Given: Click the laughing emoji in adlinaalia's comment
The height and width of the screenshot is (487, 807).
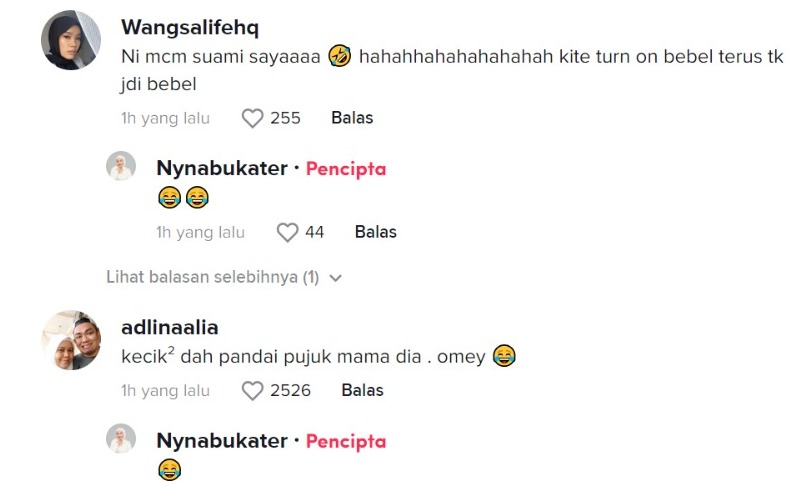Looking at the screenshot, I should 504,356.
